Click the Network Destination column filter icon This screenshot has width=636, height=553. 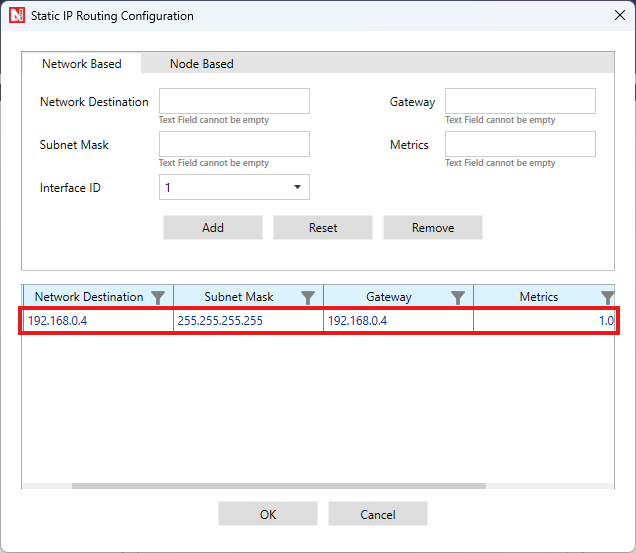click(x=158, y=297)
